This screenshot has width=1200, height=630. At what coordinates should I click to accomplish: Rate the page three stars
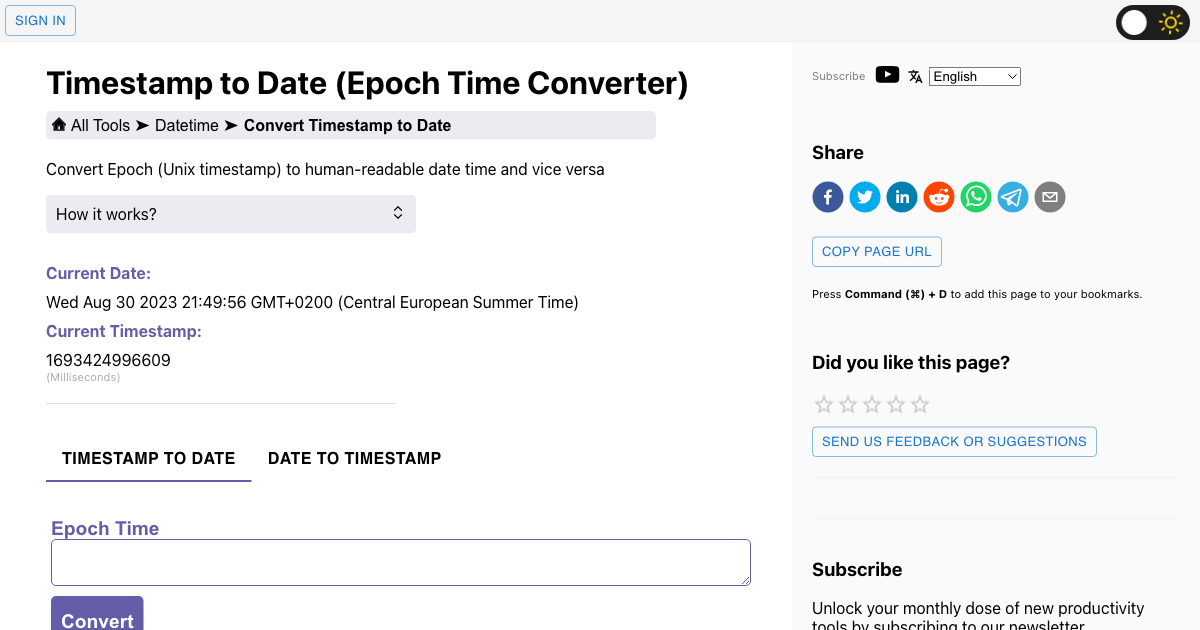tap(872, 405)
